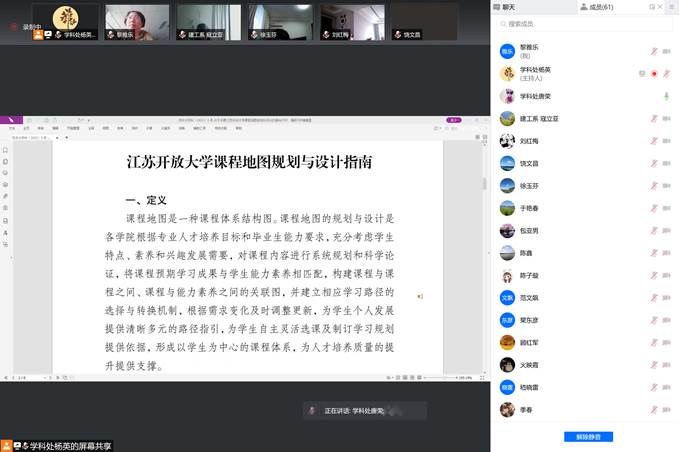Open the 黎雅乐 video tile at top
Screen dimensions: 679x452
(x=137, y=22)
